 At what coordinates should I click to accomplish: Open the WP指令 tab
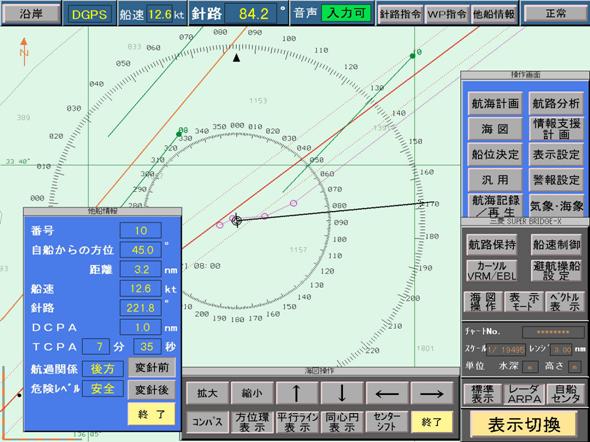tap(447, 14)
